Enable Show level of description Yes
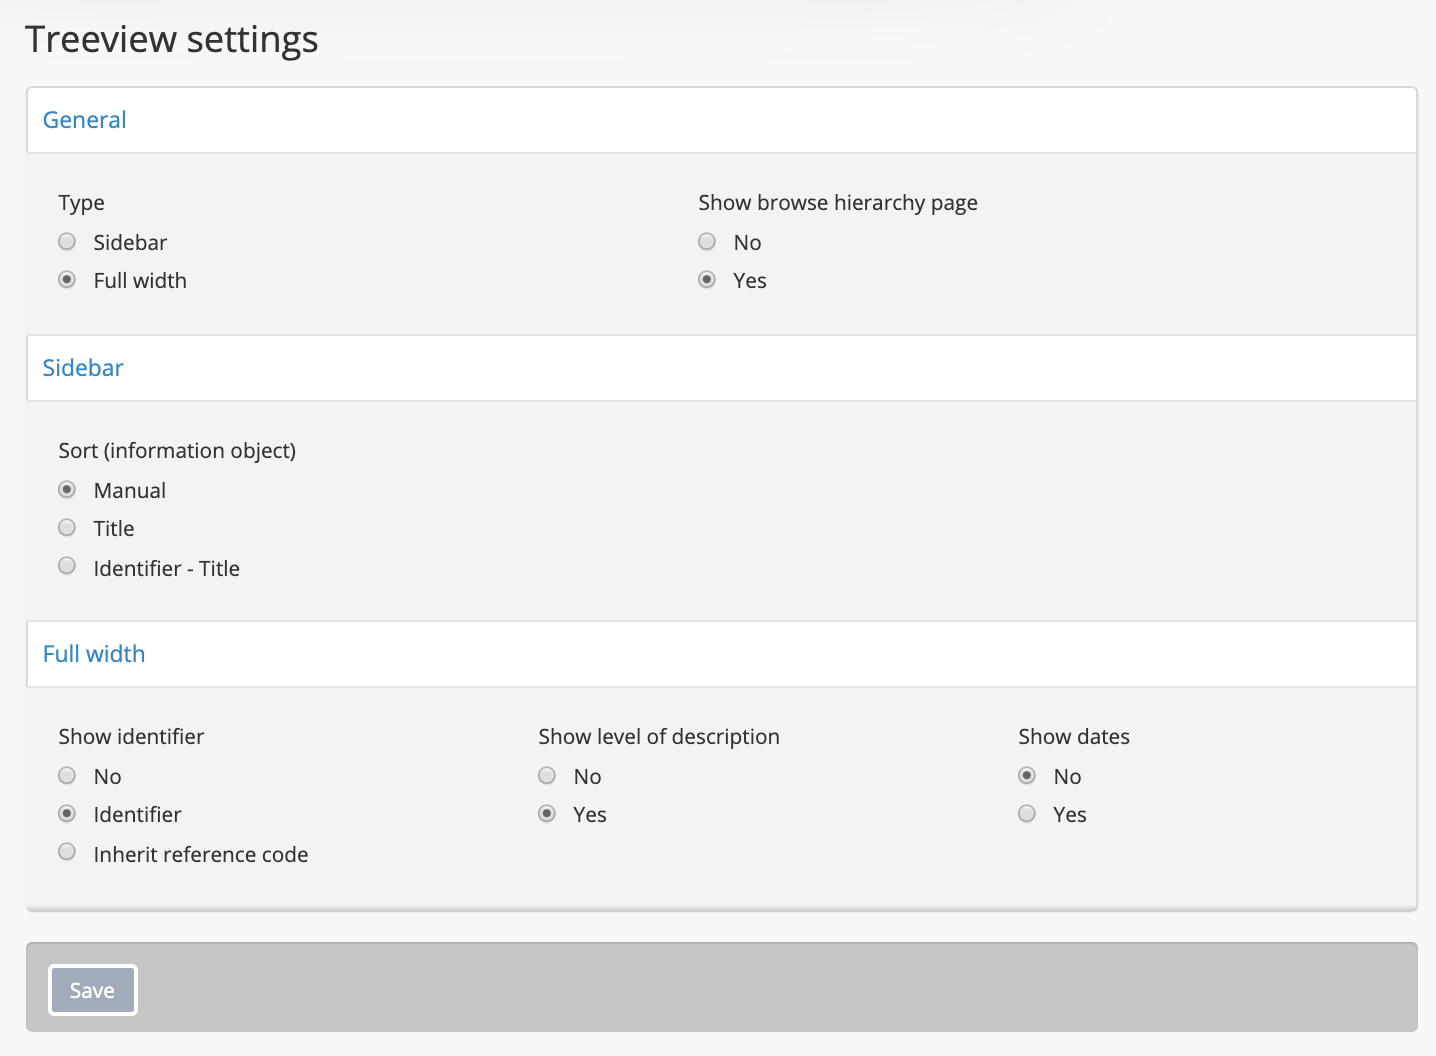This screenshot has width=1436, height=1056. pos(547,814)
